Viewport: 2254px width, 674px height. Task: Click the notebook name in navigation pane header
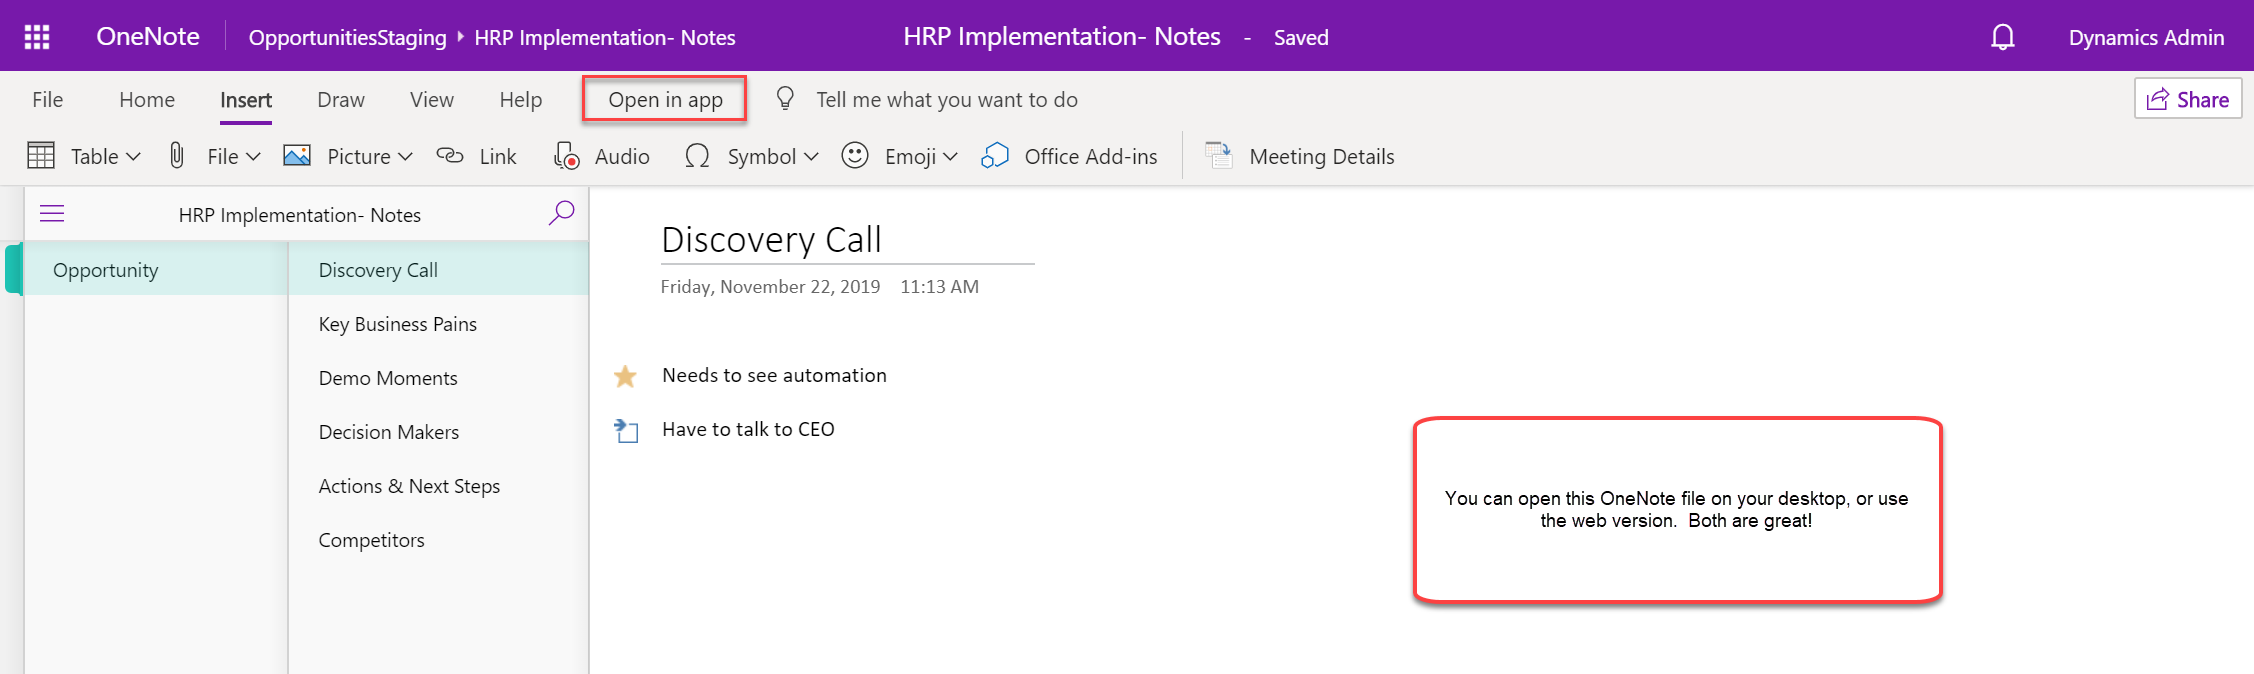[x=300, y=215]
